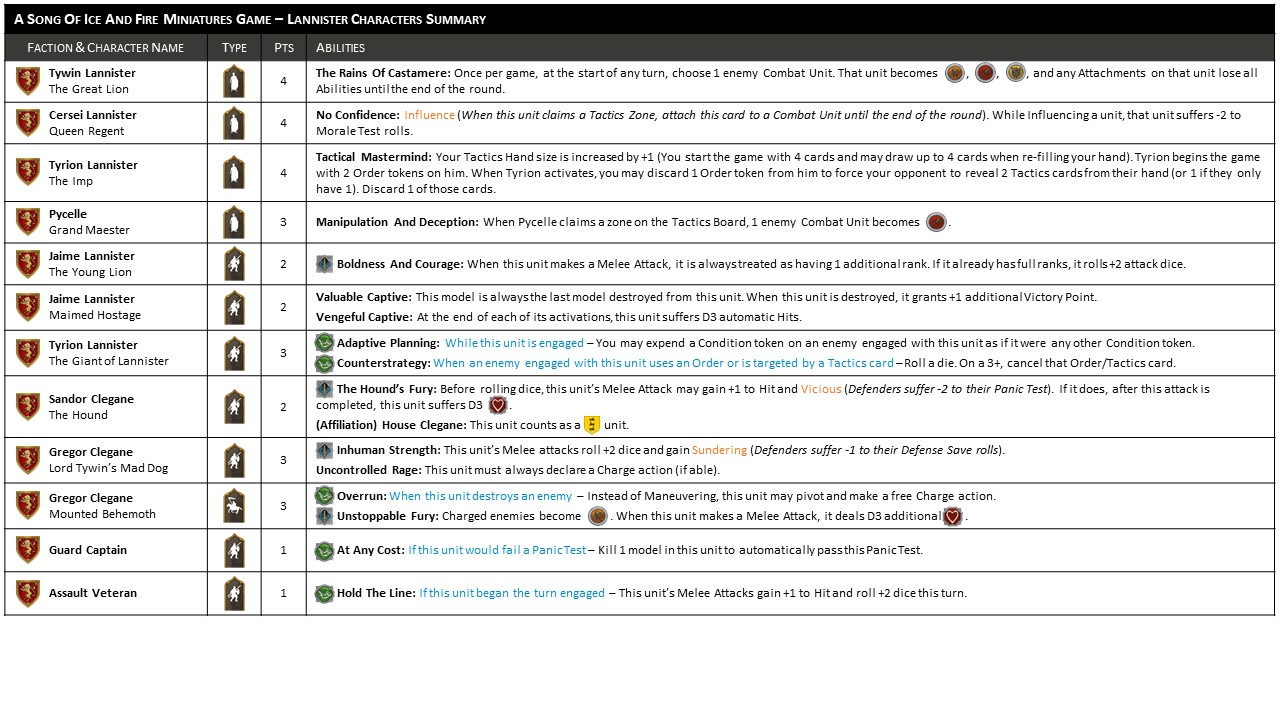Viewport: 1280px width, 720px height.
Task: Select the points value in Pycelle's row
Action: (283, 222)
